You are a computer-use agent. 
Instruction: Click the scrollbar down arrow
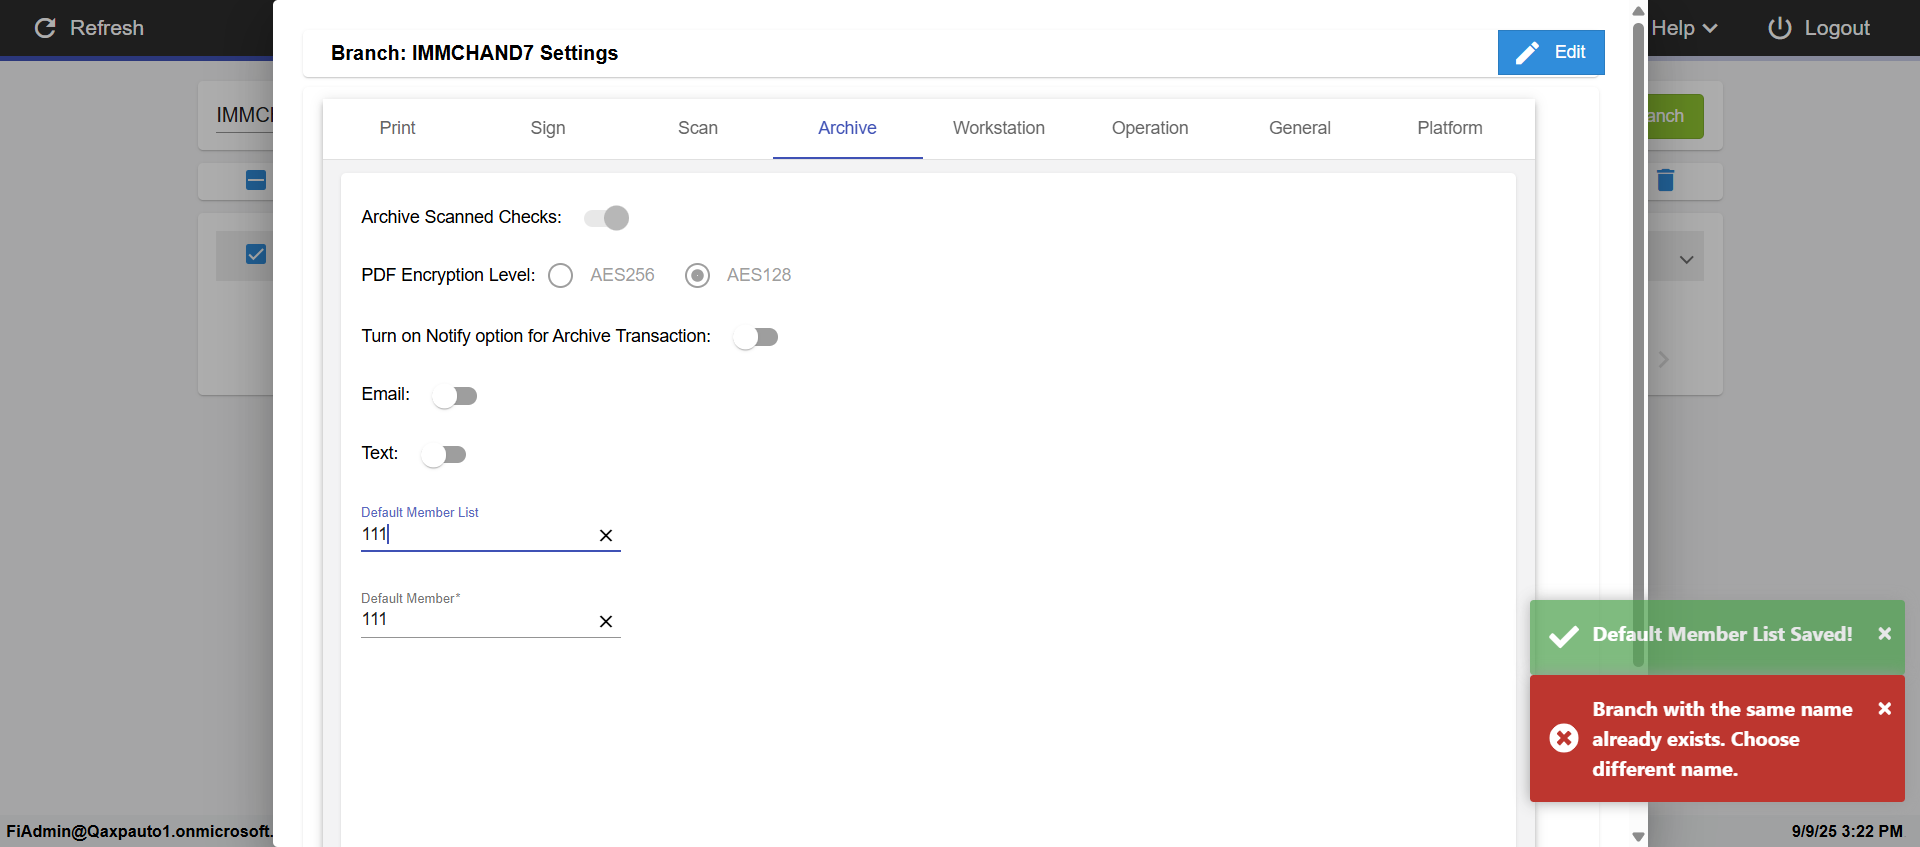coord(1638,837)
